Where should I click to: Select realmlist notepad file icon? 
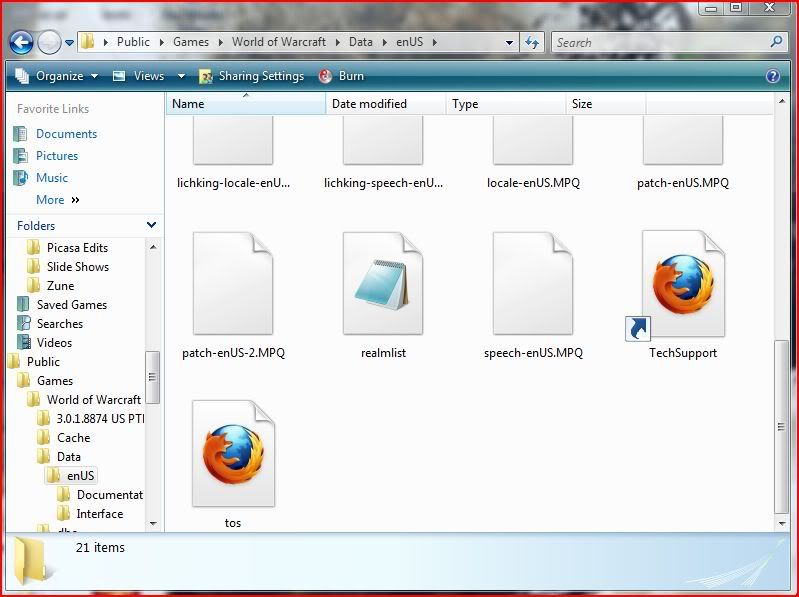click(x=383, y=283)
